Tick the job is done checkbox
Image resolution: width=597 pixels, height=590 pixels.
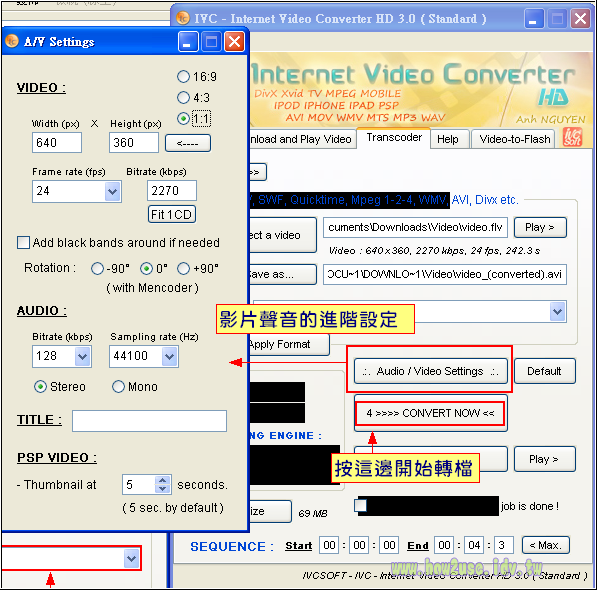360,505
